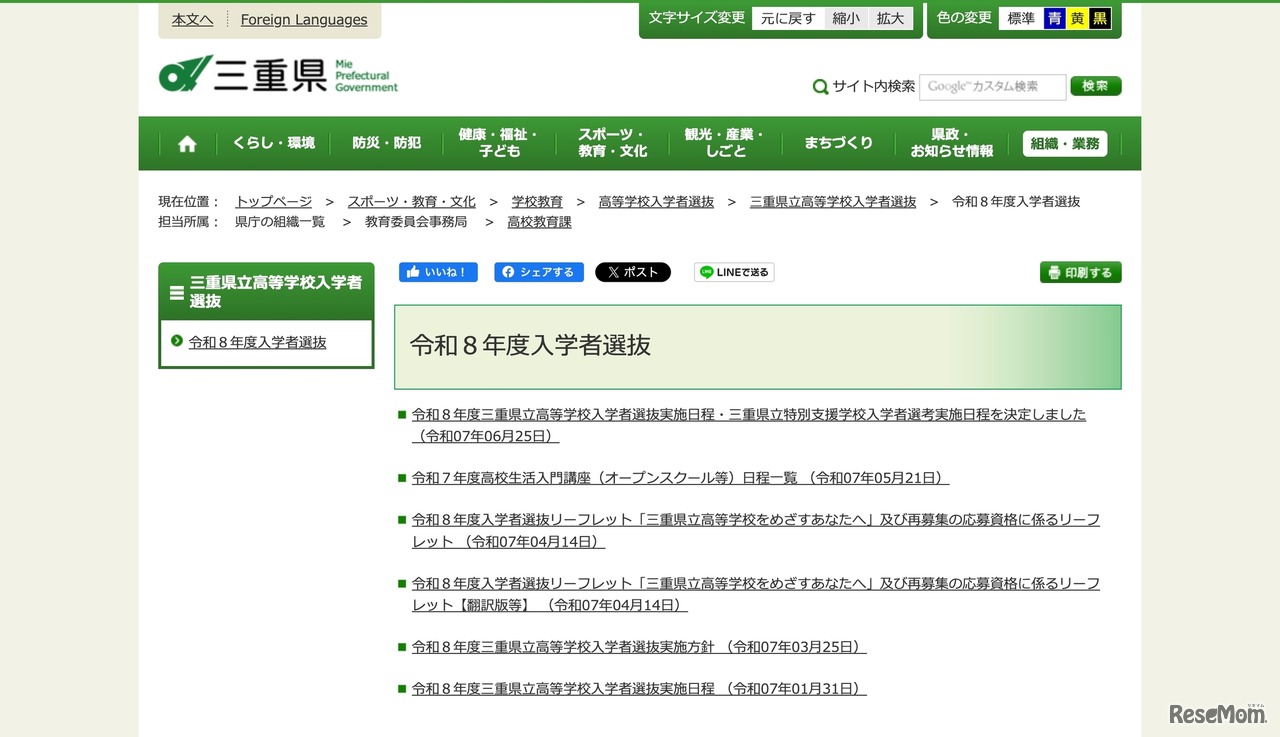Click the site search input field
The image size is (1280, 737).
click(992, 87)
